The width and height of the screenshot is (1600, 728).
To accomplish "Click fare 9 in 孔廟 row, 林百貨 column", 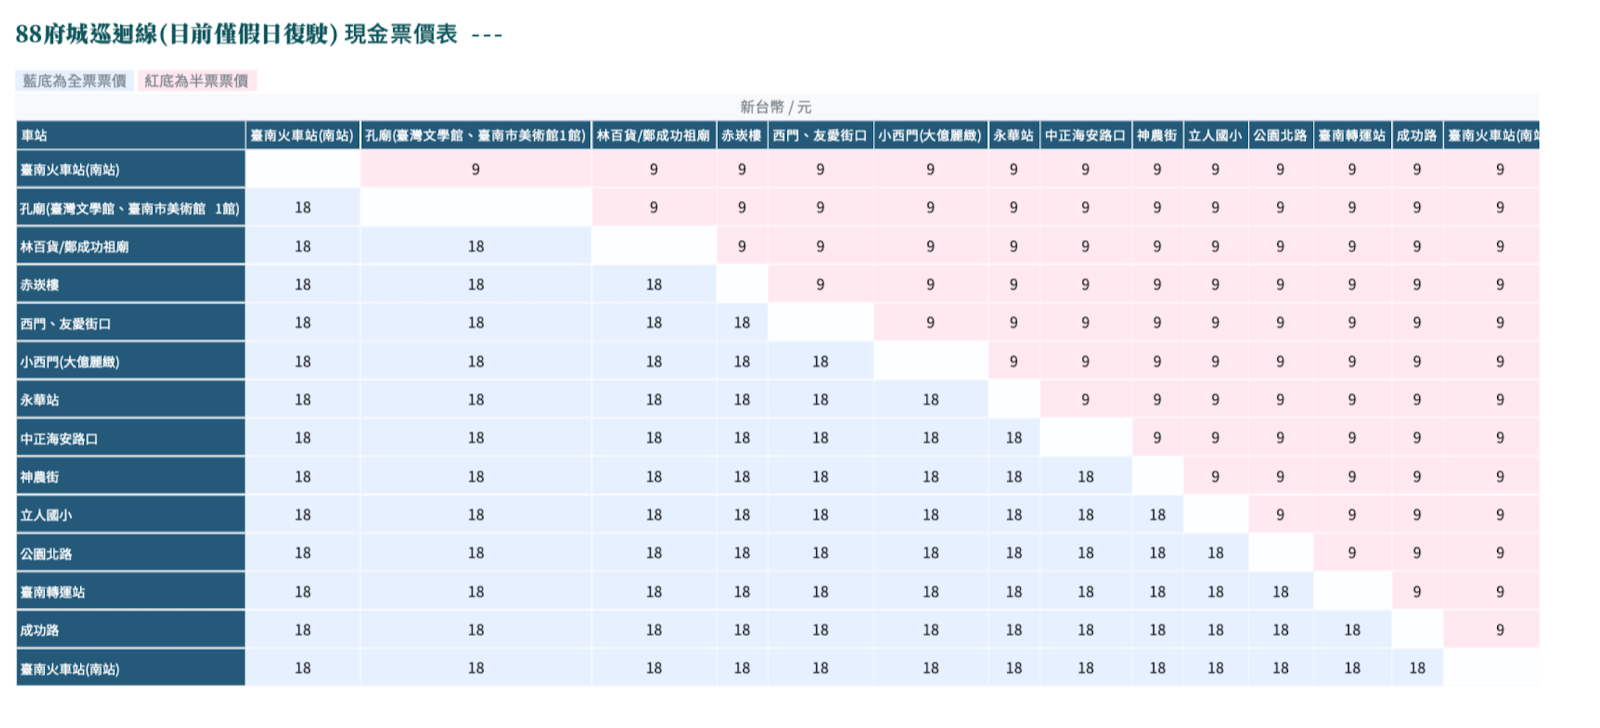I will pyautogui.click(x=654, y=208).
